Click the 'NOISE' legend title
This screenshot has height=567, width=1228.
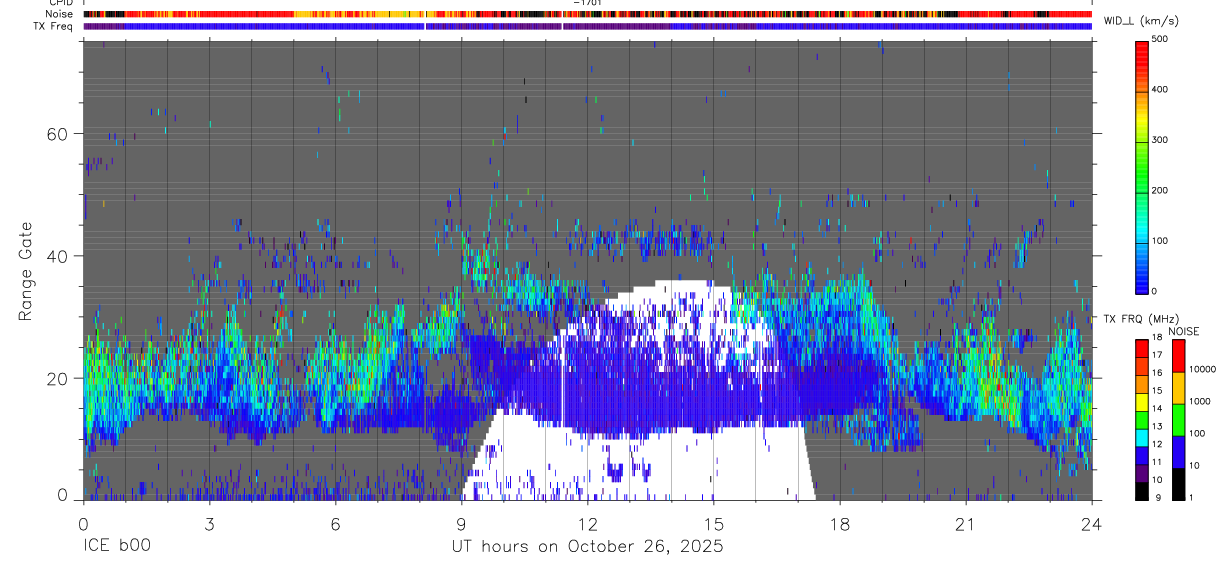click(x=1184, y=331)
